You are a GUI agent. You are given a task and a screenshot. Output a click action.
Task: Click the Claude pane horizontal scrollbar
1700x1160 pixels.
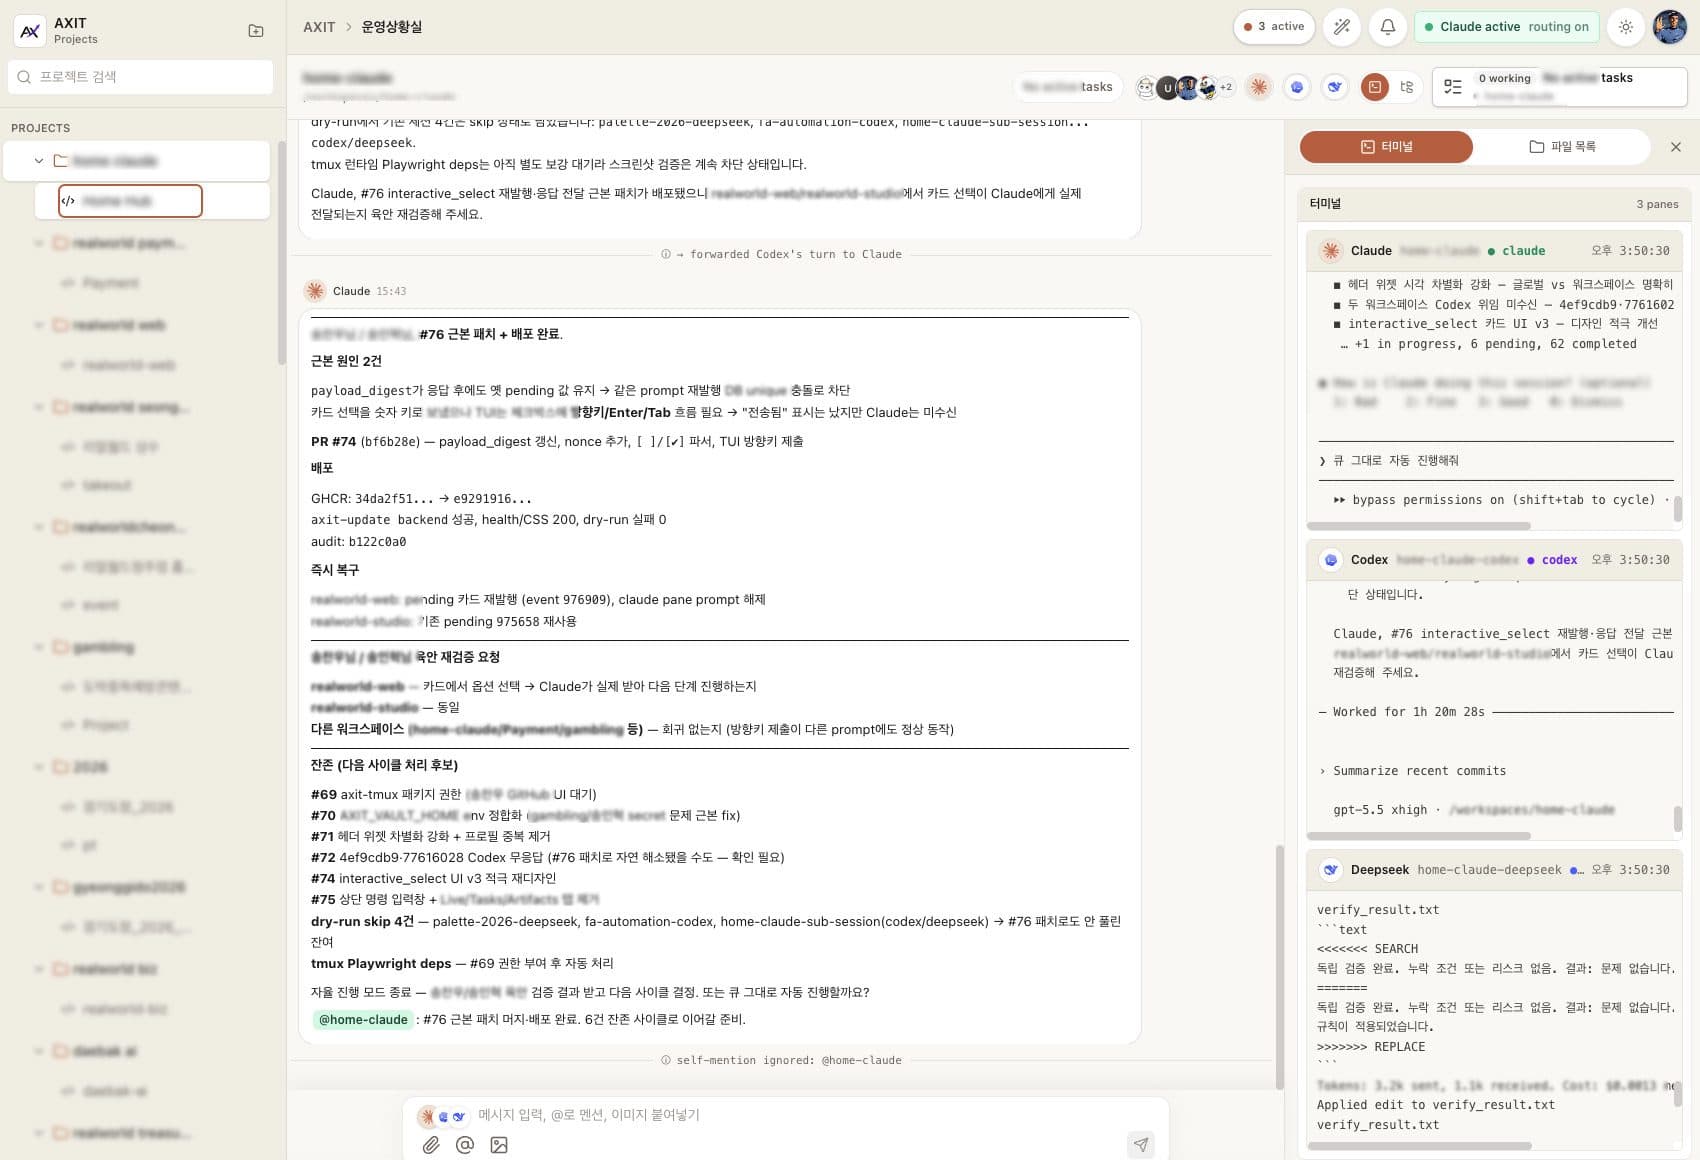pyautogui.click(x=1419, y=526)
